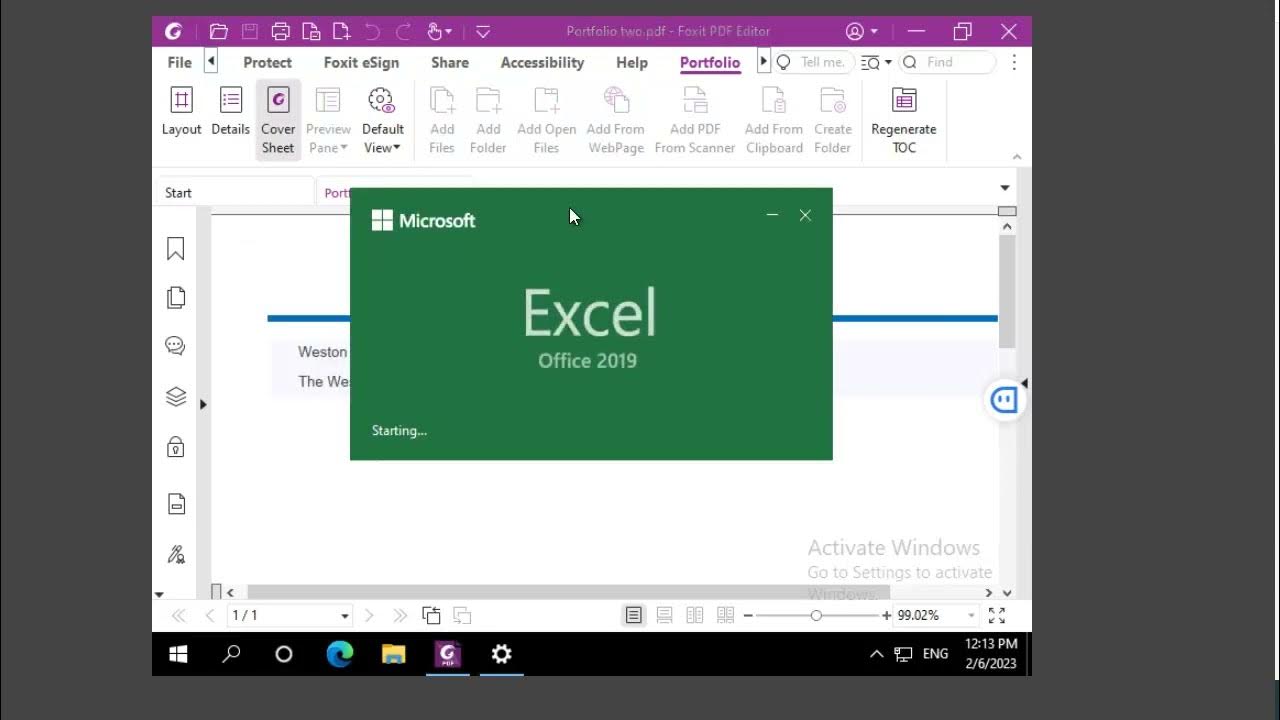Click the fullscreen icon in status bar
The height and width of the screenshot is (720, 1280).
(997, 615)
